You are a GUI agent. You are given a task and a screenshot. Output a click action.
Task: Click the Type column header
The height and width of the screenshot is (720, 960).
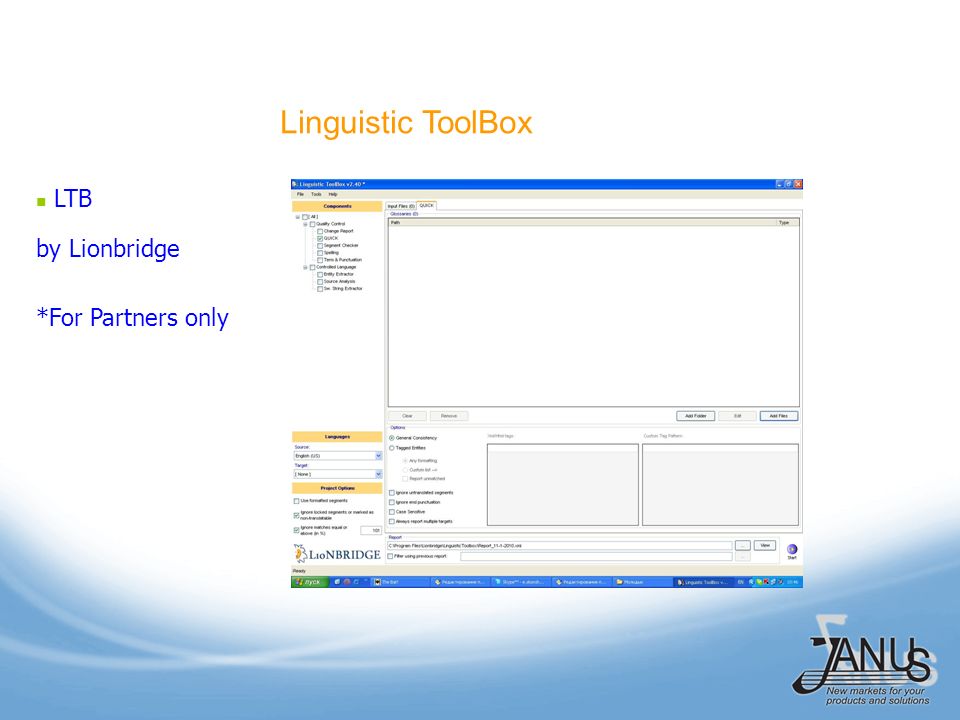[787, 222]
